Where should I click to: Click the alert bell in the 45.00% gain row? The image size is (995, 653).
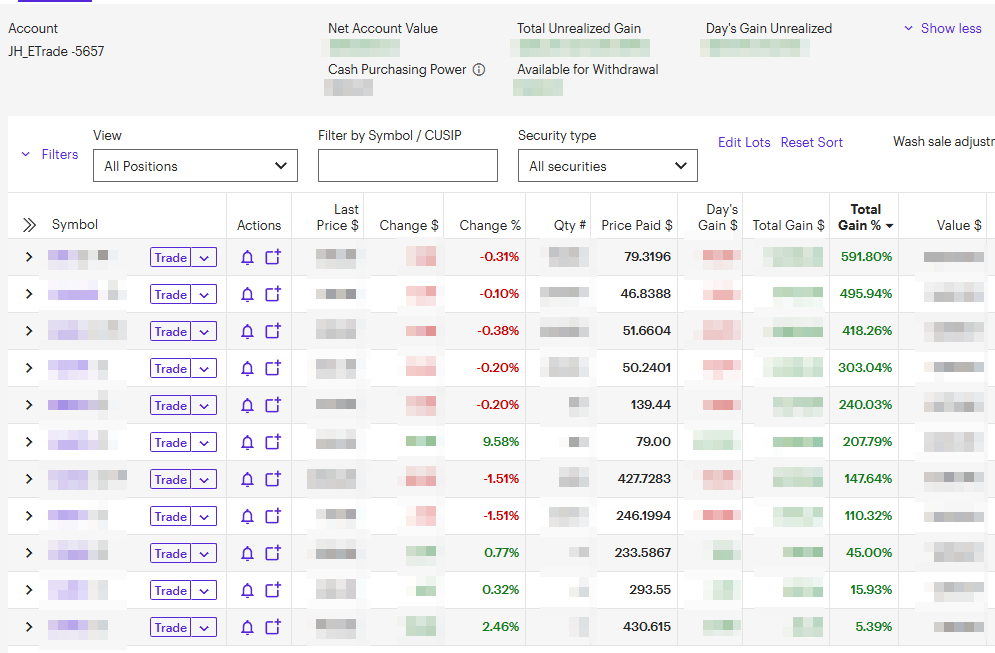(248, 554)
